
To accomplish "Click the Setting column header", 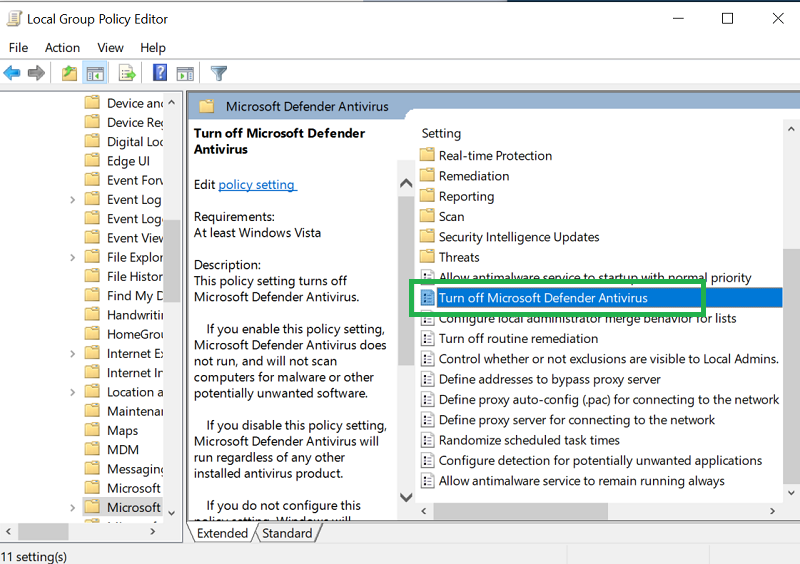I will (441, 133).
